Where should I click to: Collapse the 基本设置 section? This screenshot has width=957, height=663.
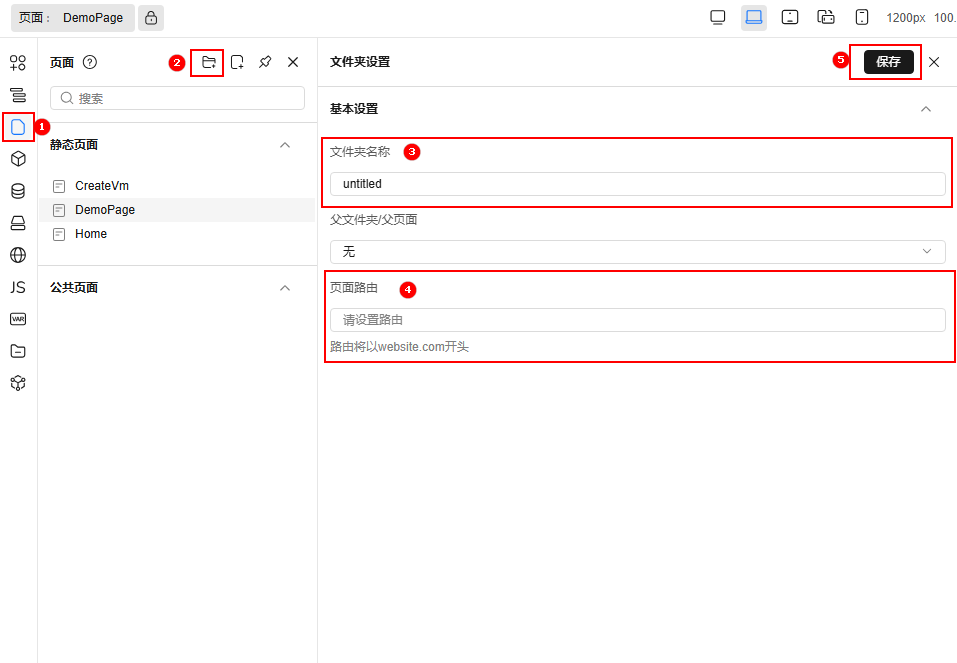[926, 108]
